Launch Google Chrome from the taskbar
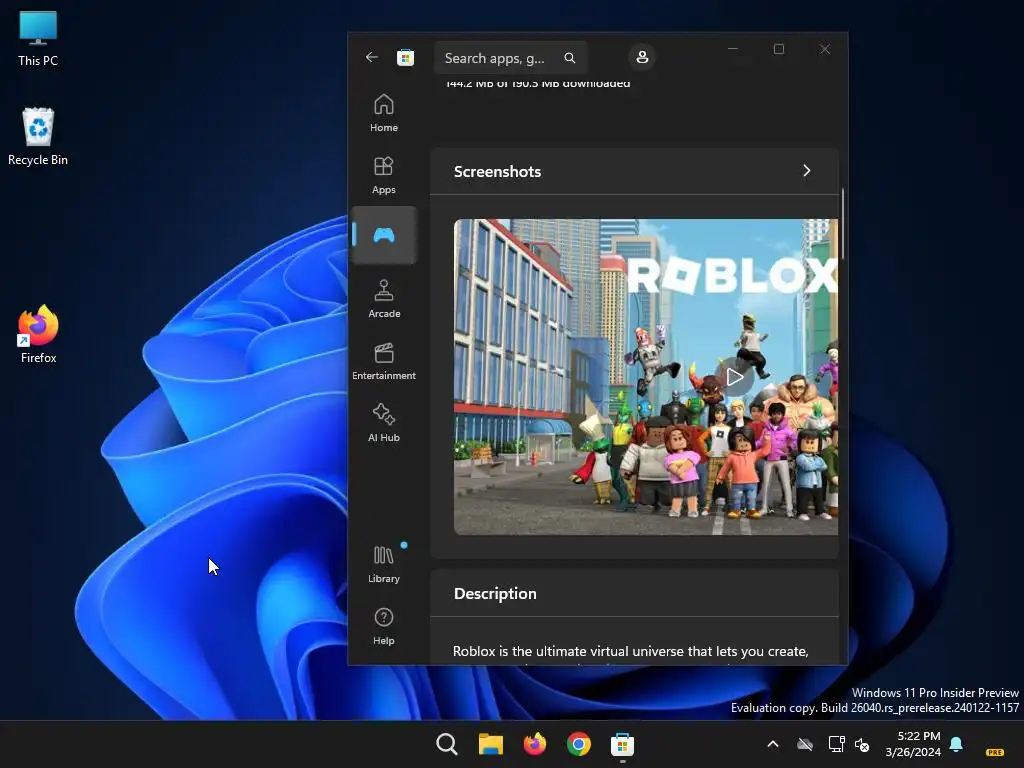Viewport: 1024px width, 768px height. click(579, 744)
